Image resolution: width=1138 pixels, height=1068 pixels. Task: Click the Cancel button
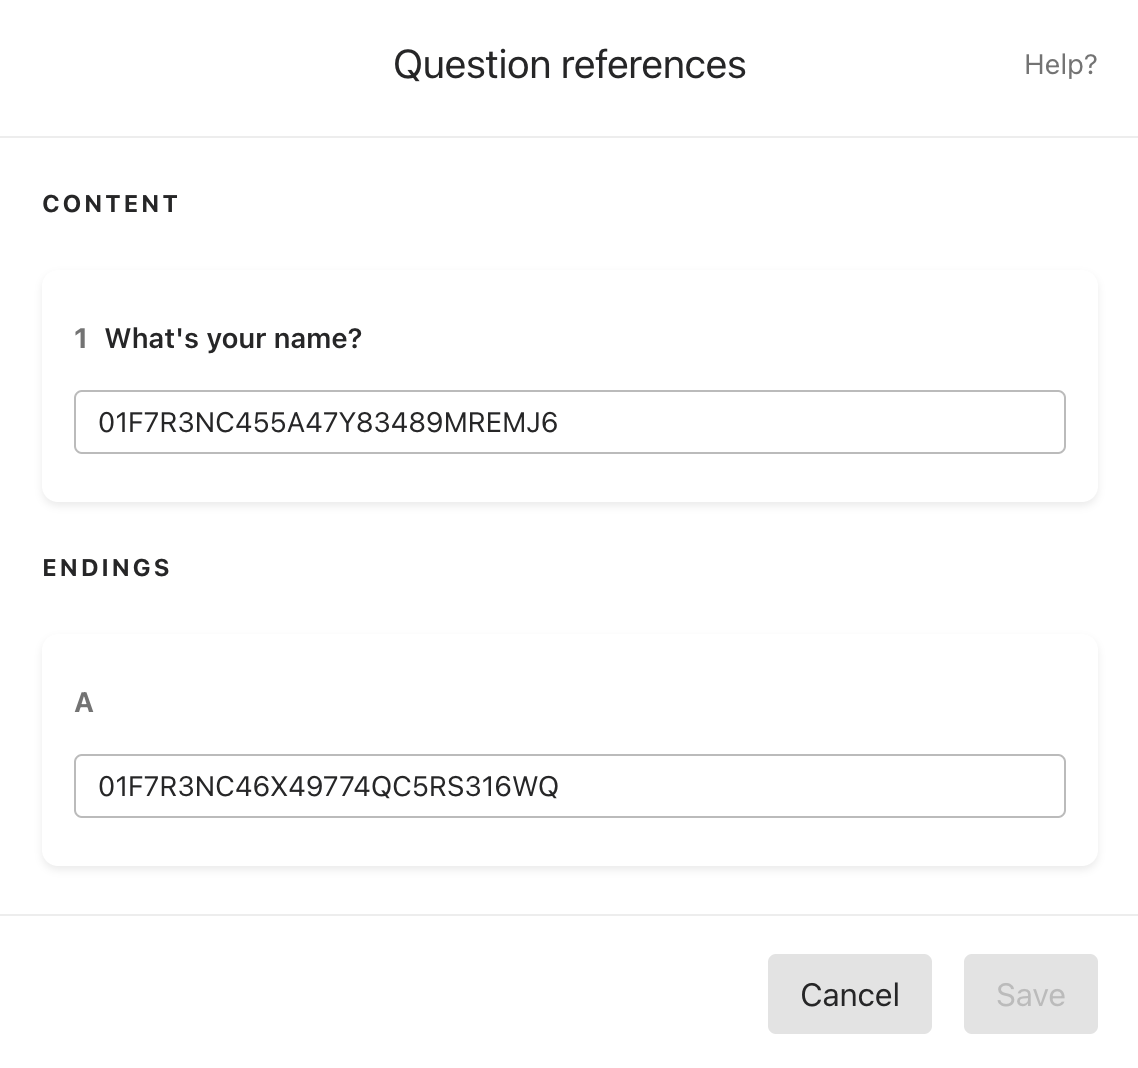pos(850,994)
